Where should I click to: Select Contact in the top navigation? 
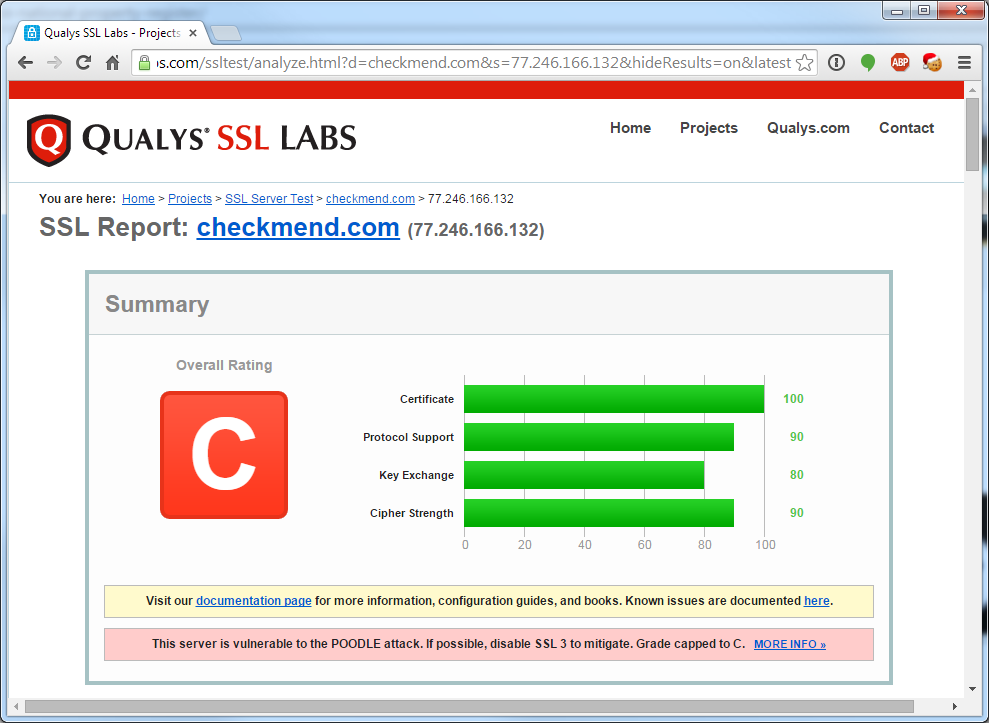[x=906, y=128]
